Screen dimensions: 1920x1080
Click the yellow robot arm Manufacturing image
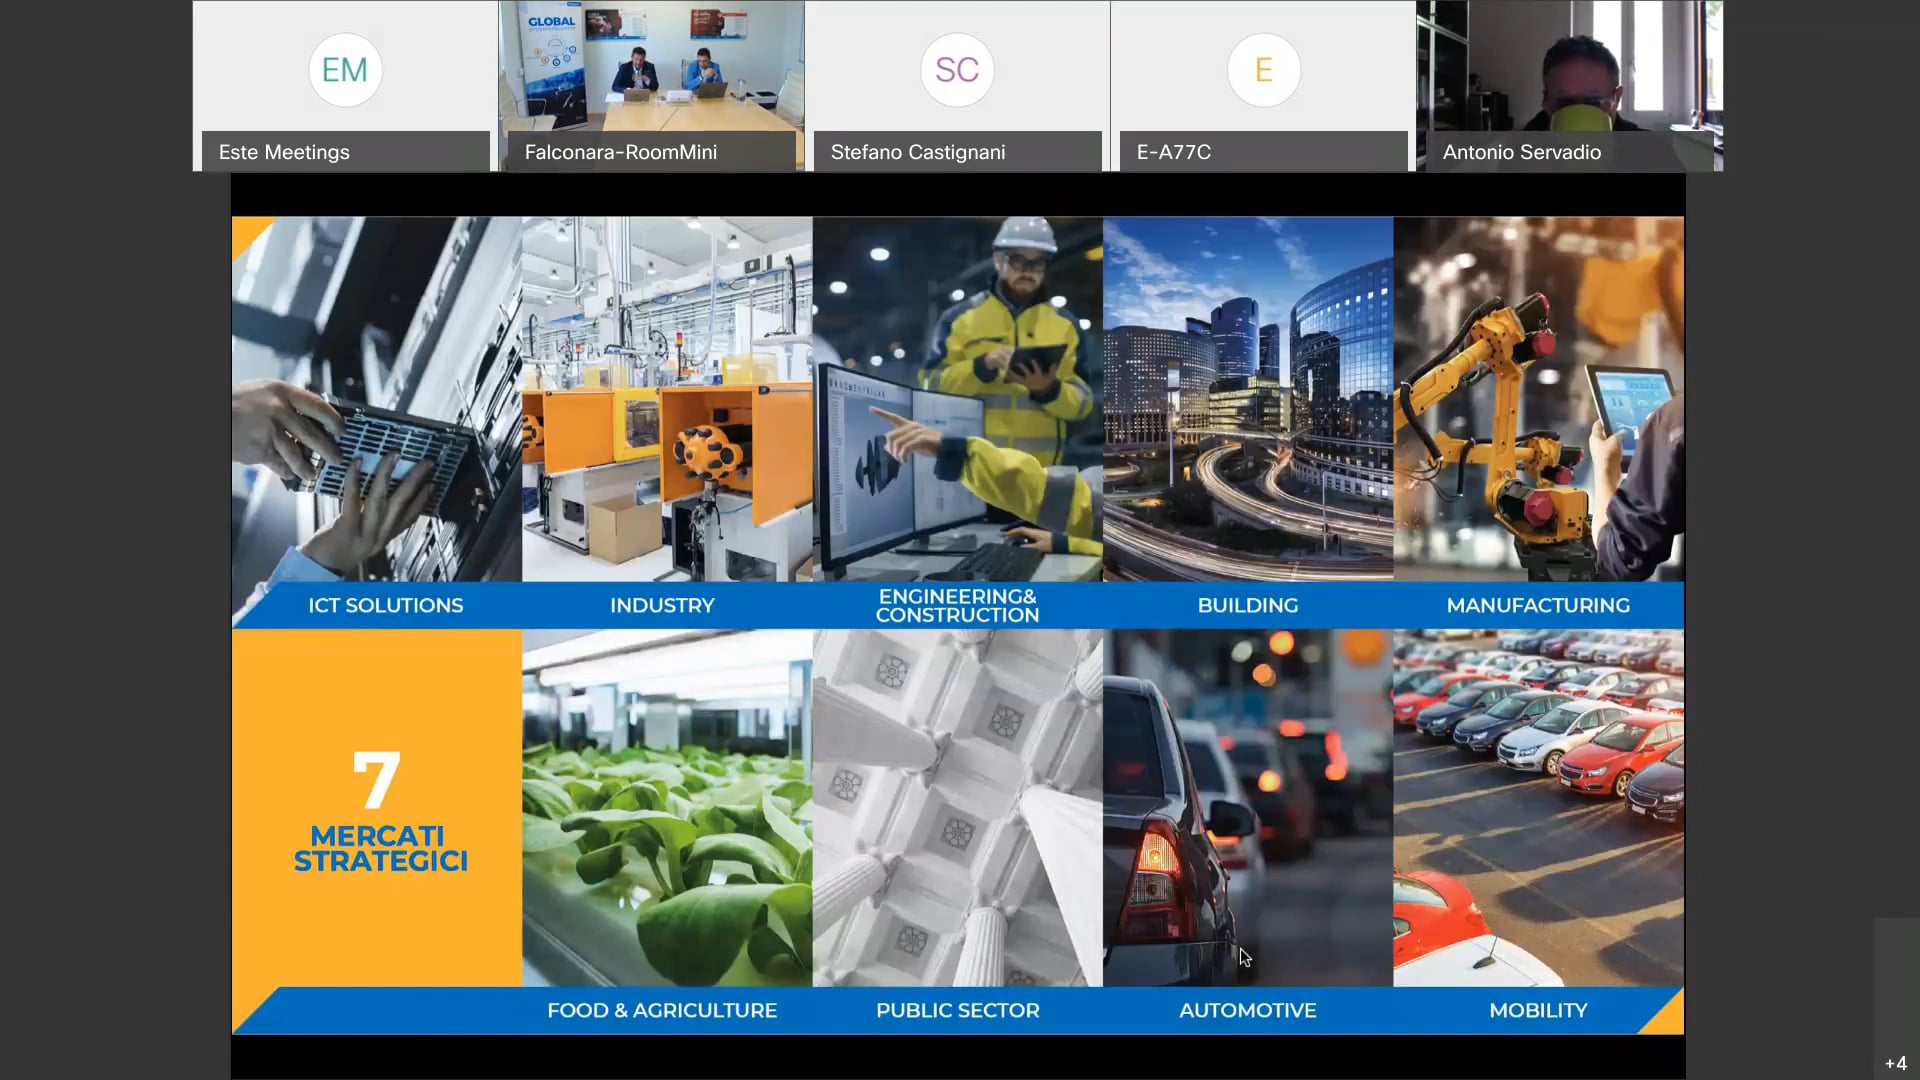[1539, 400]
